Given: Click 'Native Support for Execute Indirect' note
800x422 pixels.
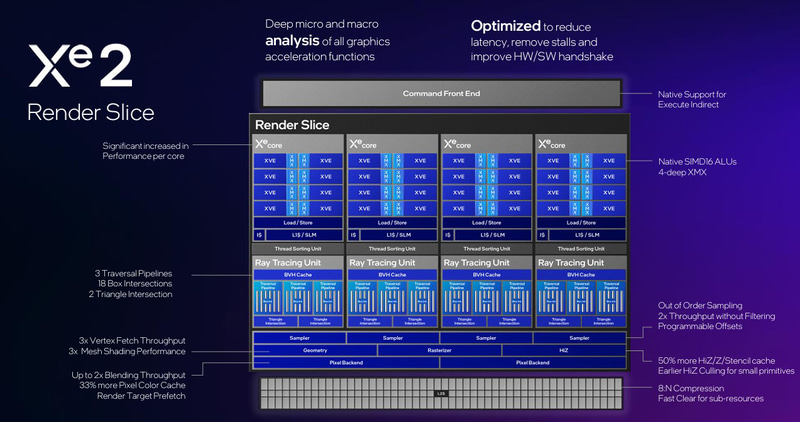Looking at the screenshot, I should click(692, 100).
